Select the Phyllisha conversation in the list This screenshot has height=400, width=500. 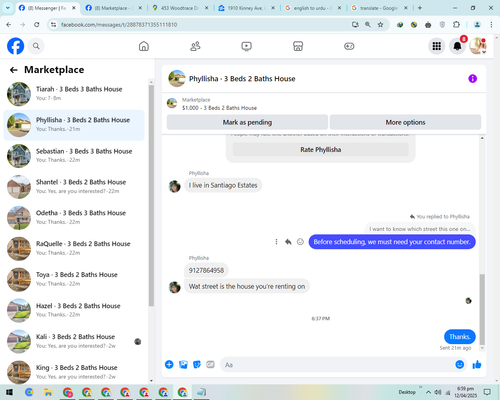74,125
